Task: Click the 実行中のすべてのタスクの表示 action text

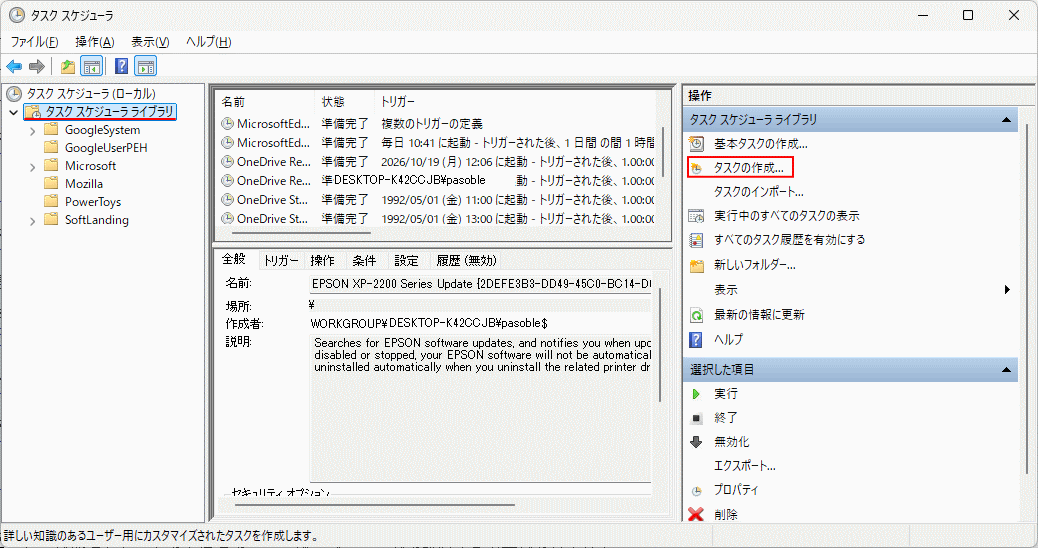Action: point(786,216)
